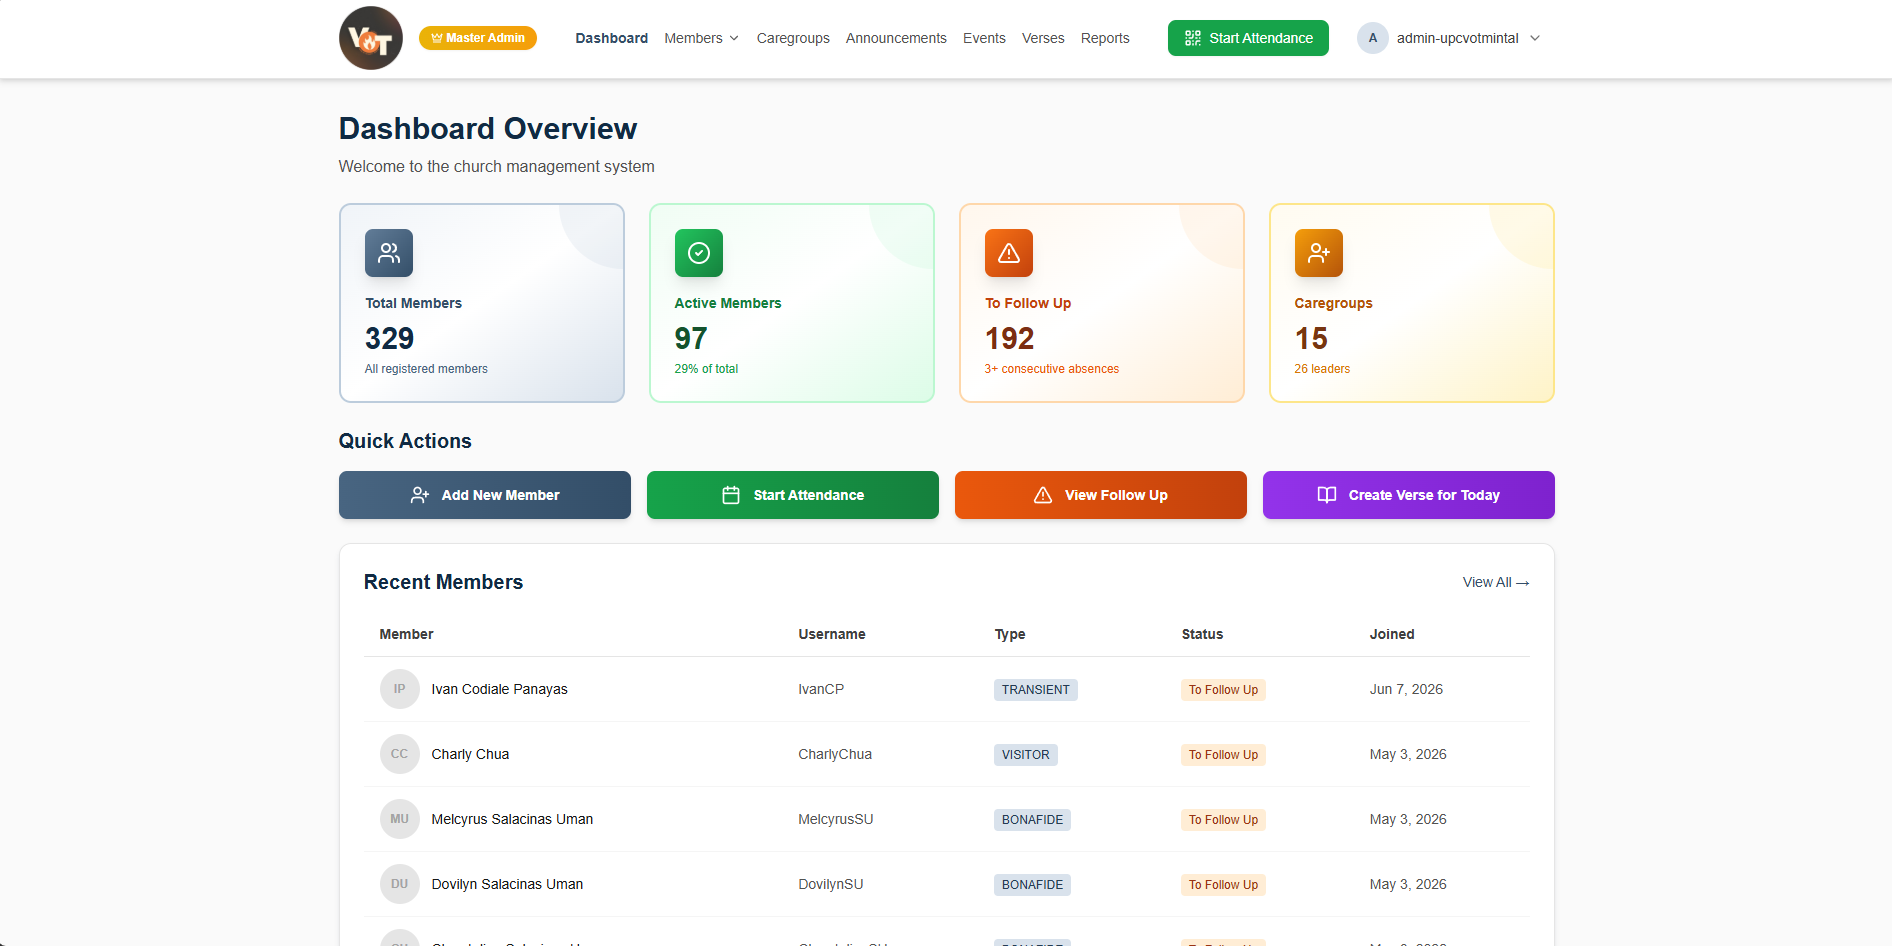
Task: Click the VOT church logo
Action: point(371,38)
